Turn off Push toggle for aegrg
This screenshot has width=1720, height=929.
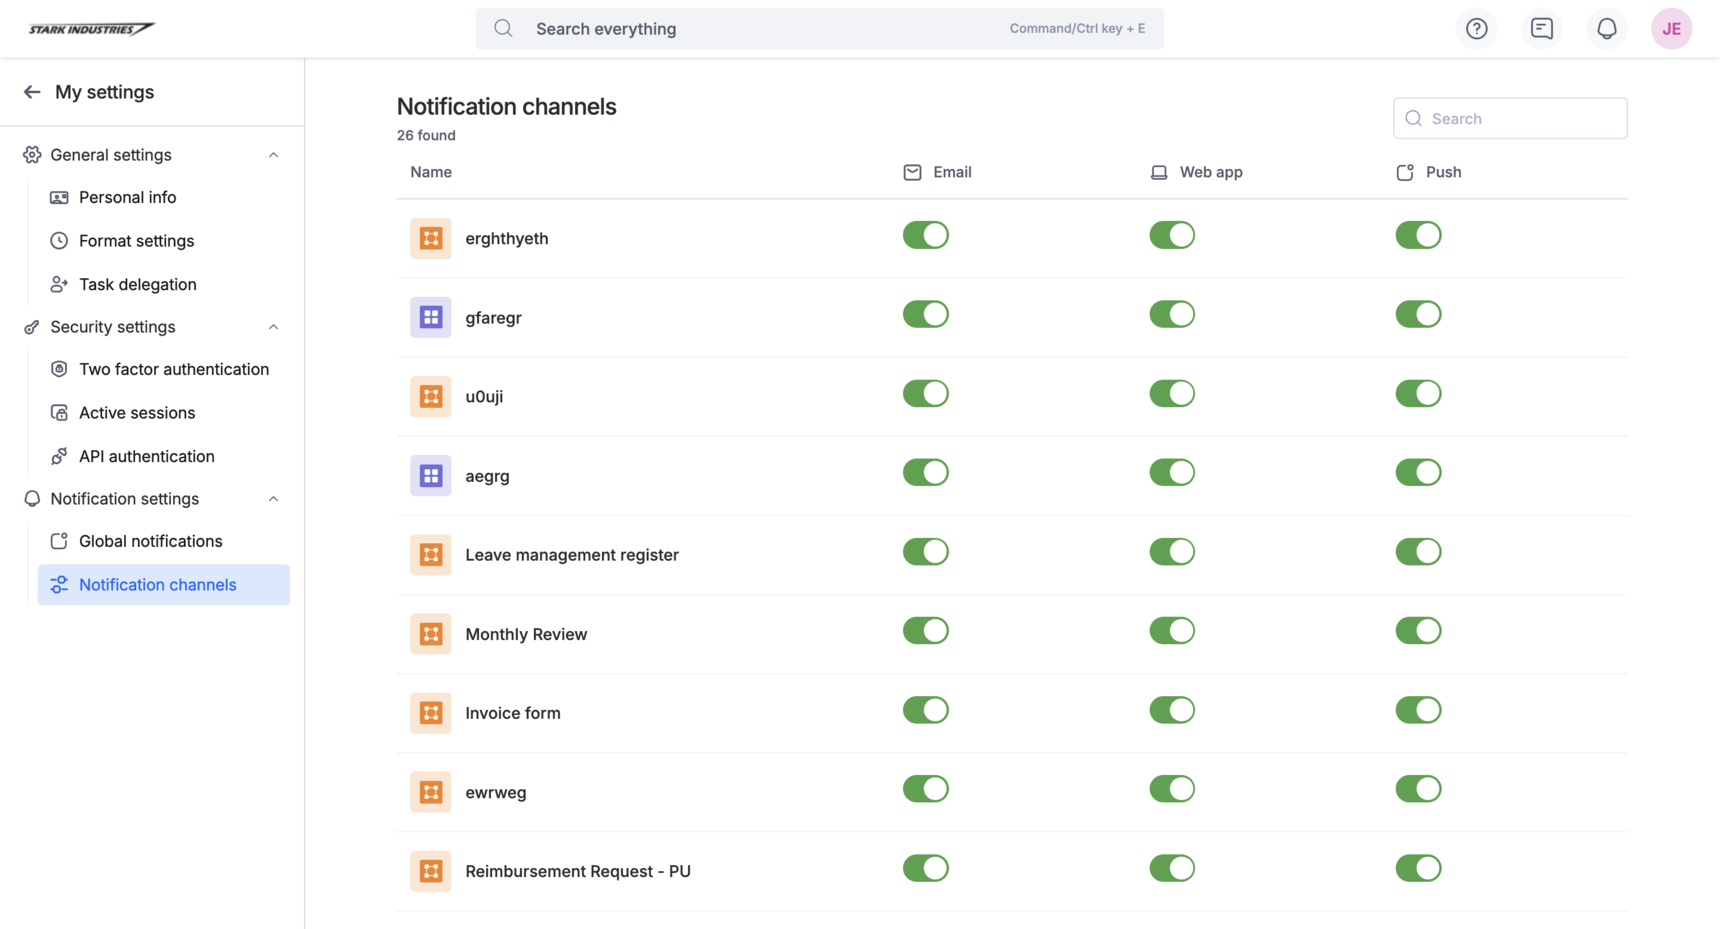[x=1418, y=472]
